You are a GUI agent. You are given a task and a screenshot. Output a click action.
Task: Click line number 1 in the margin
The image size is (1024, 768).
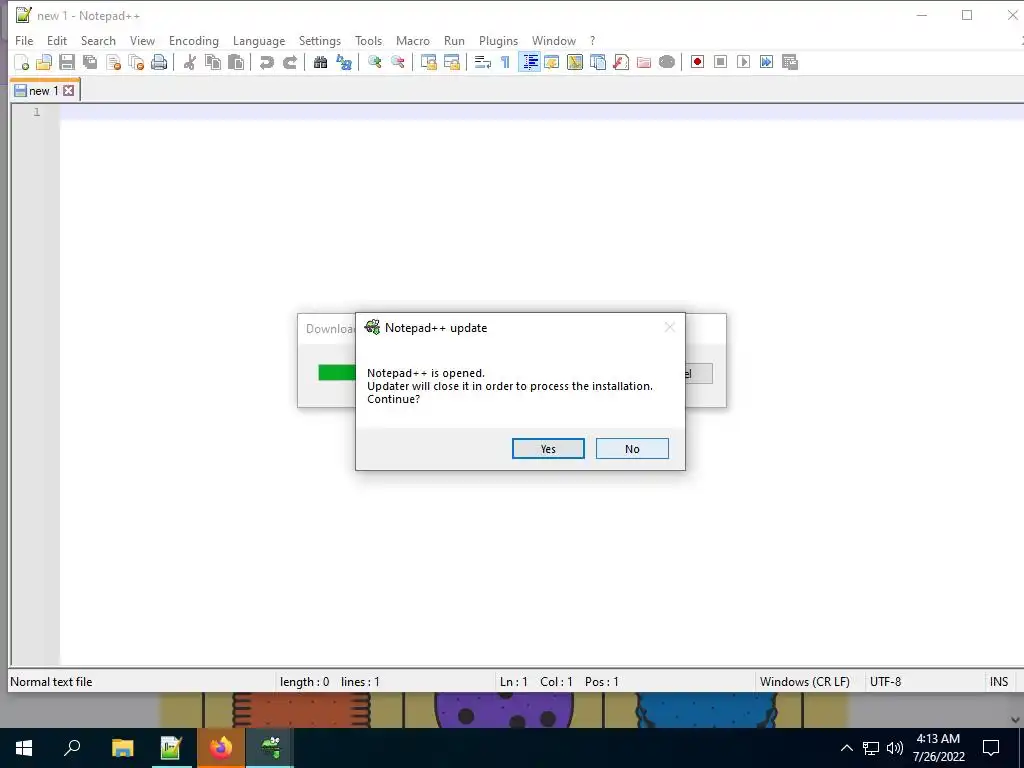point(37,112)
